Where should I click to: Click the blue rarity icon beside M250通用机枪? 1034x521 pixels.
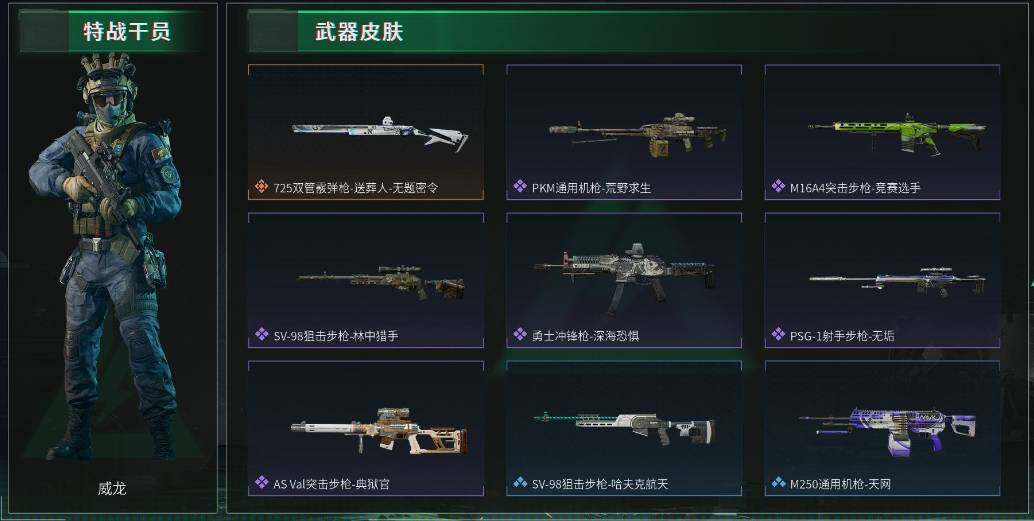778,483
